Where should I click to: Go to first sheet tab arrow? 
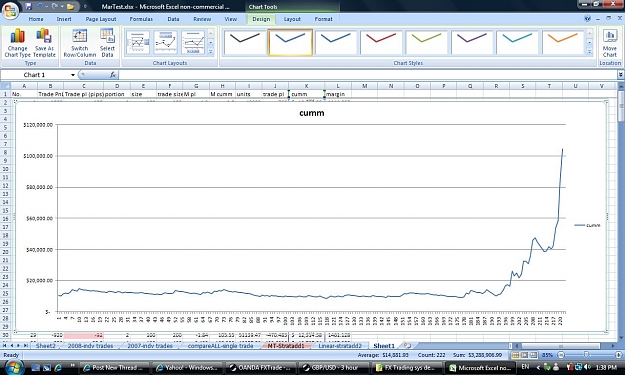5,346
